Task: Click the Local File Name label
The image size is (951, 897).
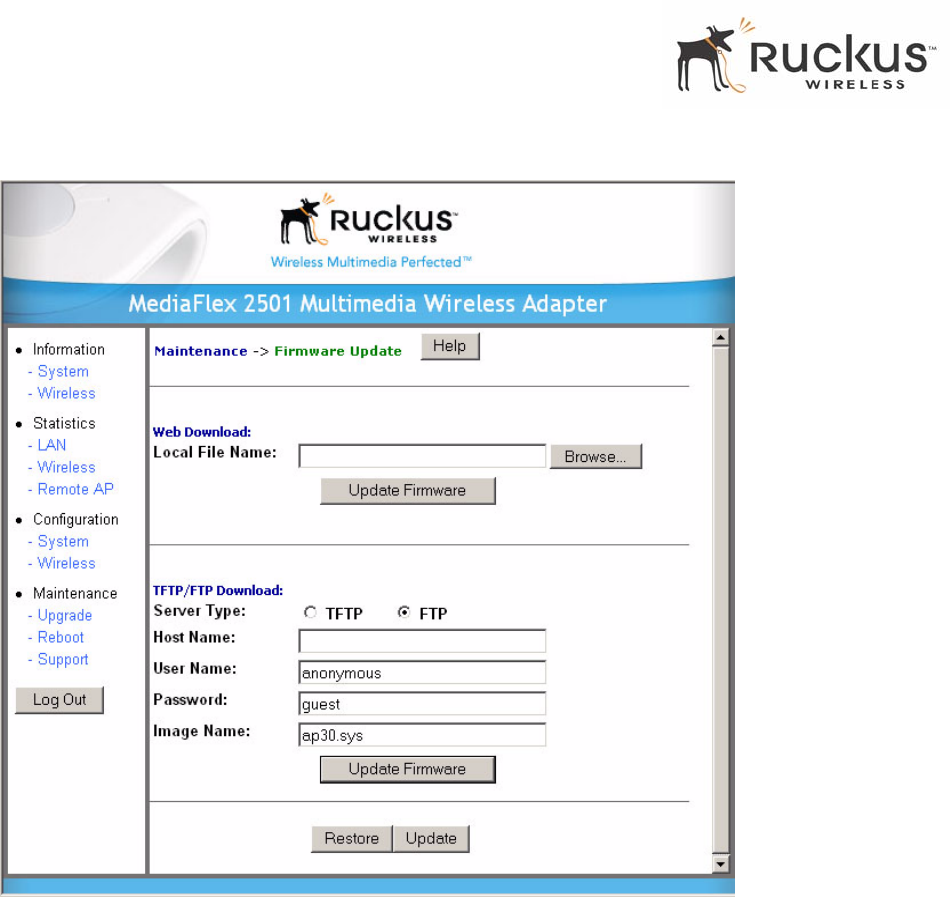Action: tap(215, 452)
